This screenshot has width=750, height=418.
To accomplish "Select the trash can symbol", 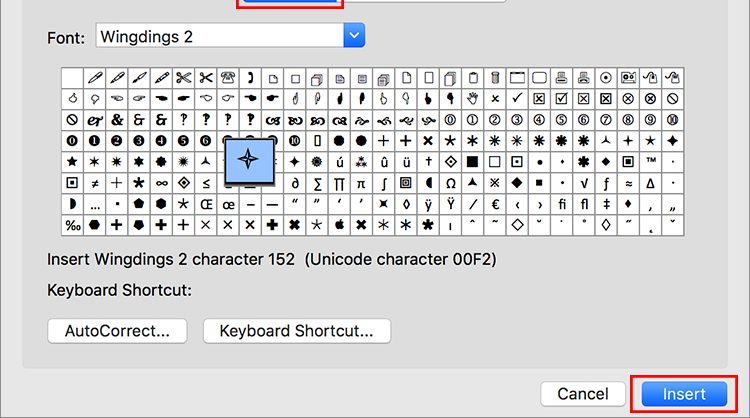I will [495, 77].
